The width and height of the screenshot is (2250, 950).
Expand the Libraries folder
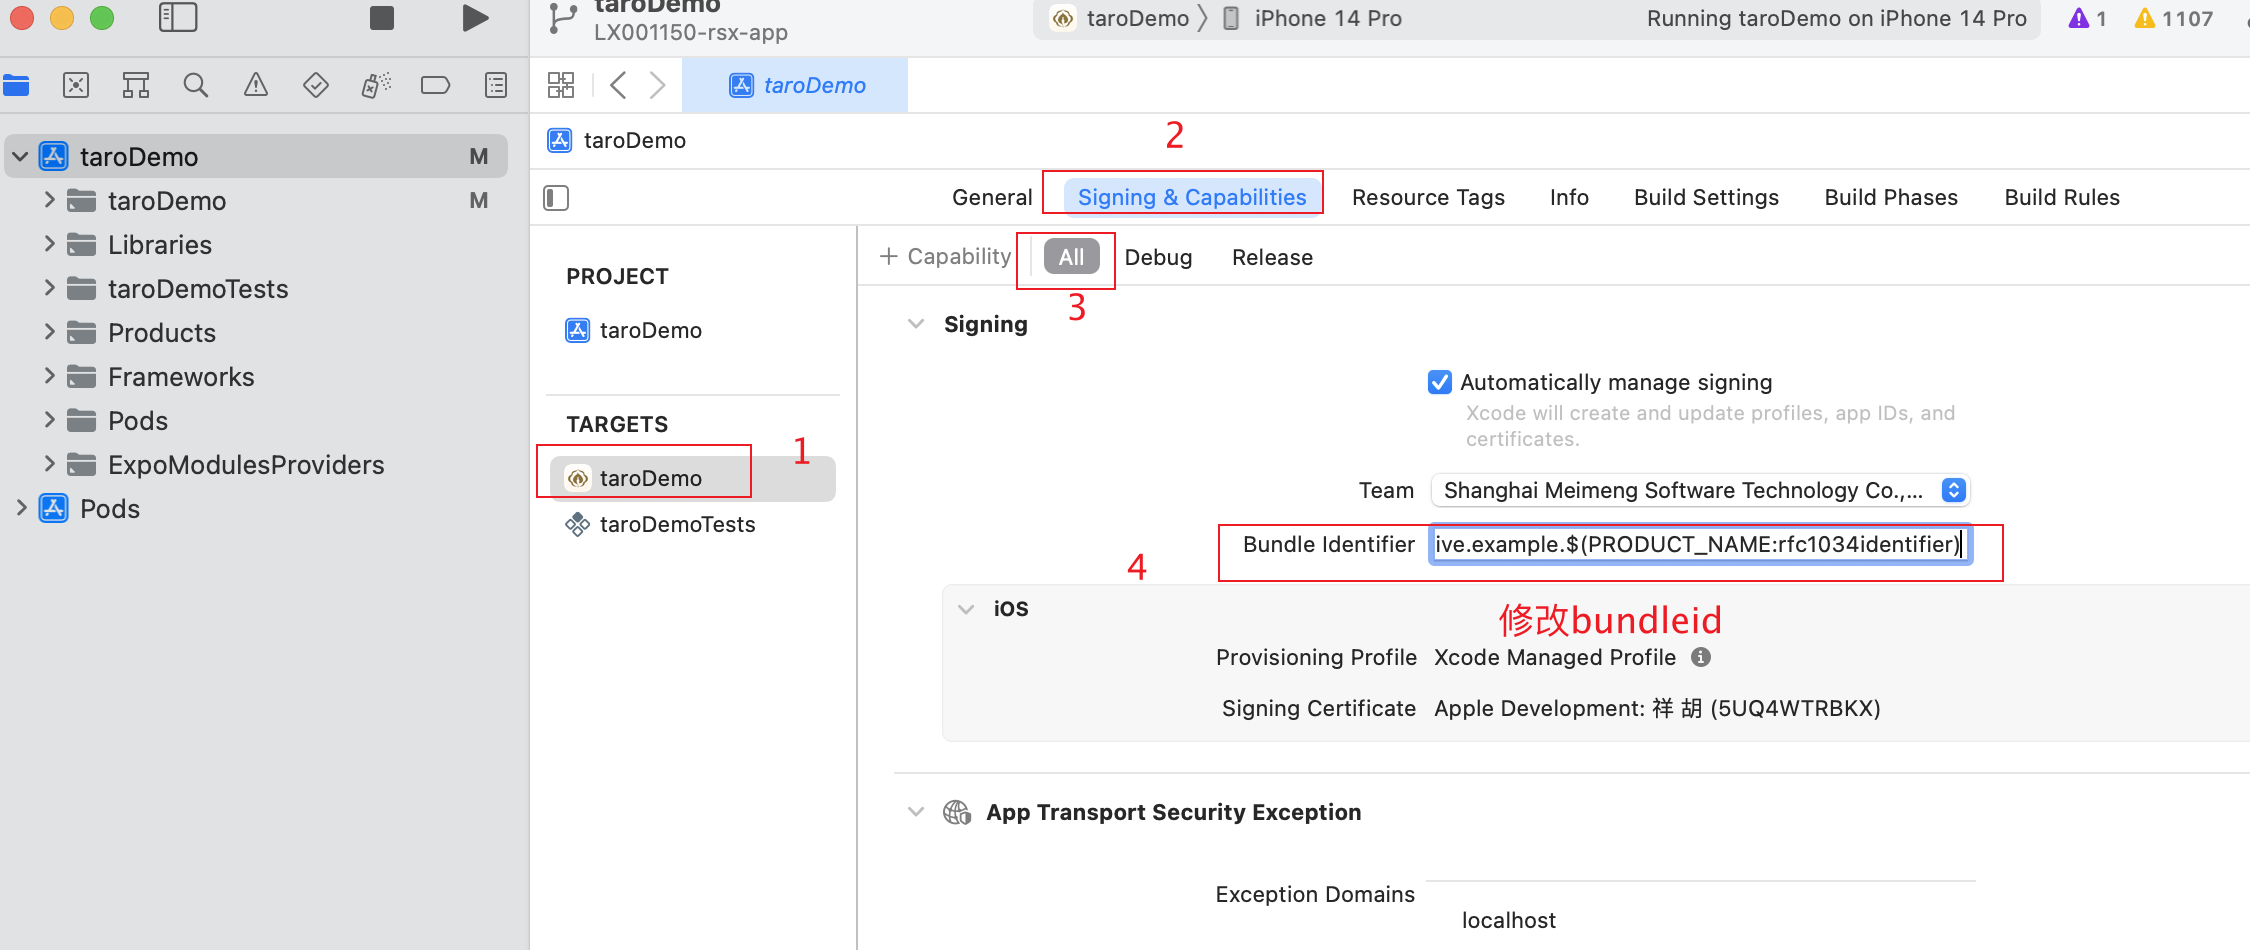(49, 244)
